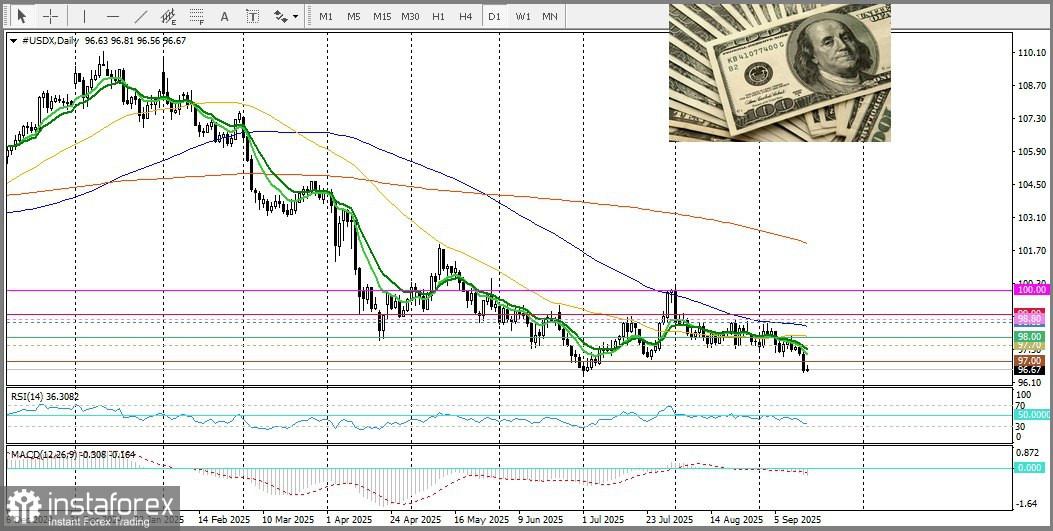Activate the crosshair tool

click(50, 16)
